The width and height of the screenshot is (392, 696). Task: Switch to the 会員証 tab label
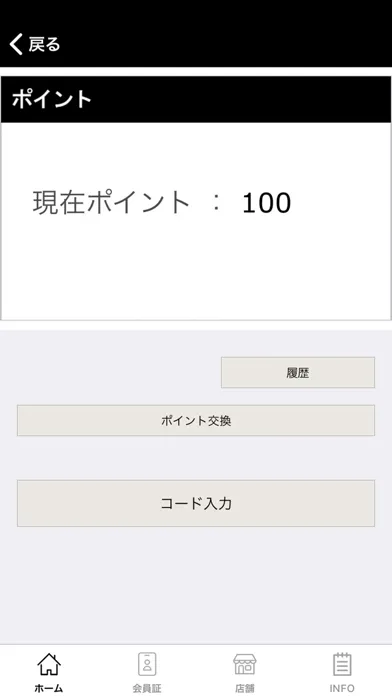pos(147,688)
